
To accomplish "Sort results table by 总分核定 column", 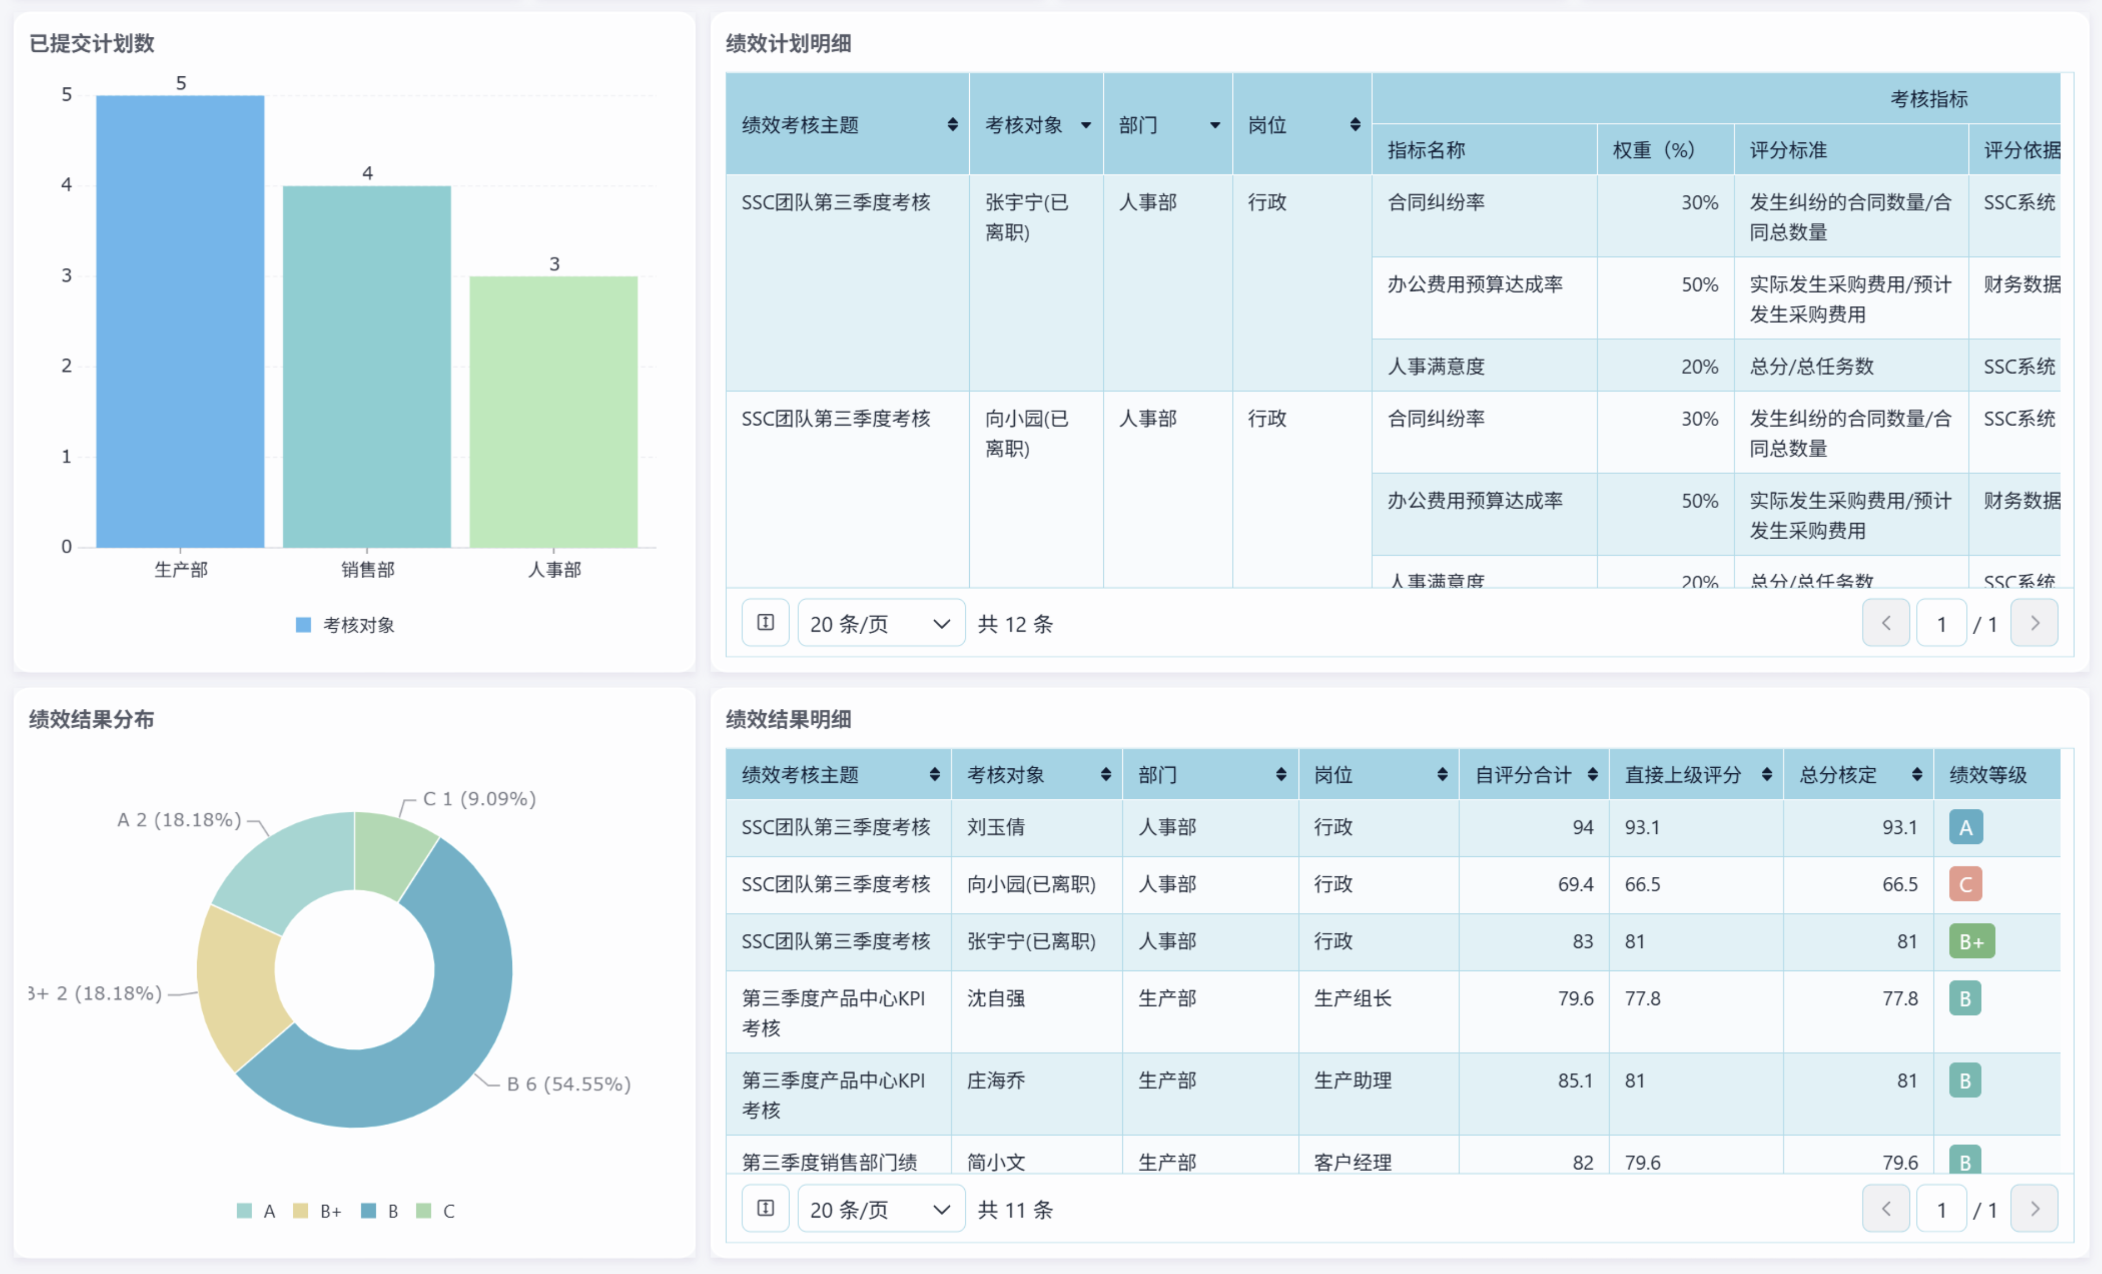I will [x=1916, y=775].
